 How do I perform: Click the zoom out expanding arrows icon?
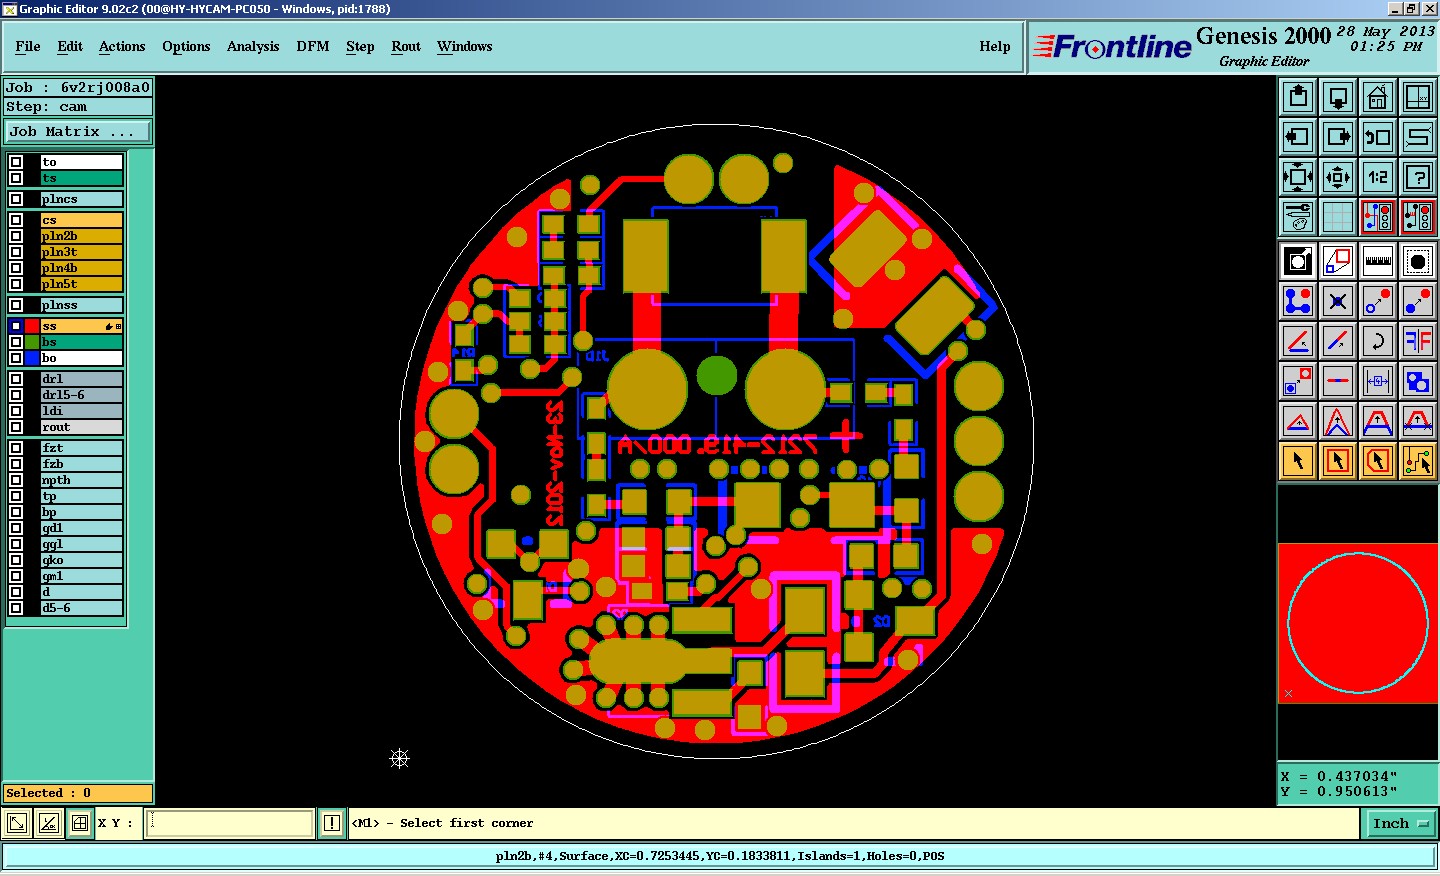click(x=1298, y=177)
